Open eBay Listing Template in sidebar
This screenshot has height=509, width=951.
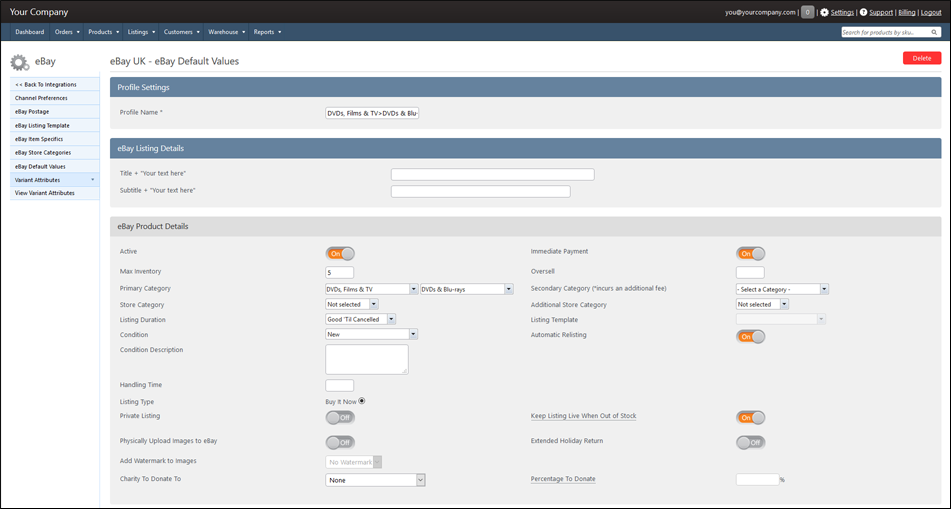coord(55,126)
